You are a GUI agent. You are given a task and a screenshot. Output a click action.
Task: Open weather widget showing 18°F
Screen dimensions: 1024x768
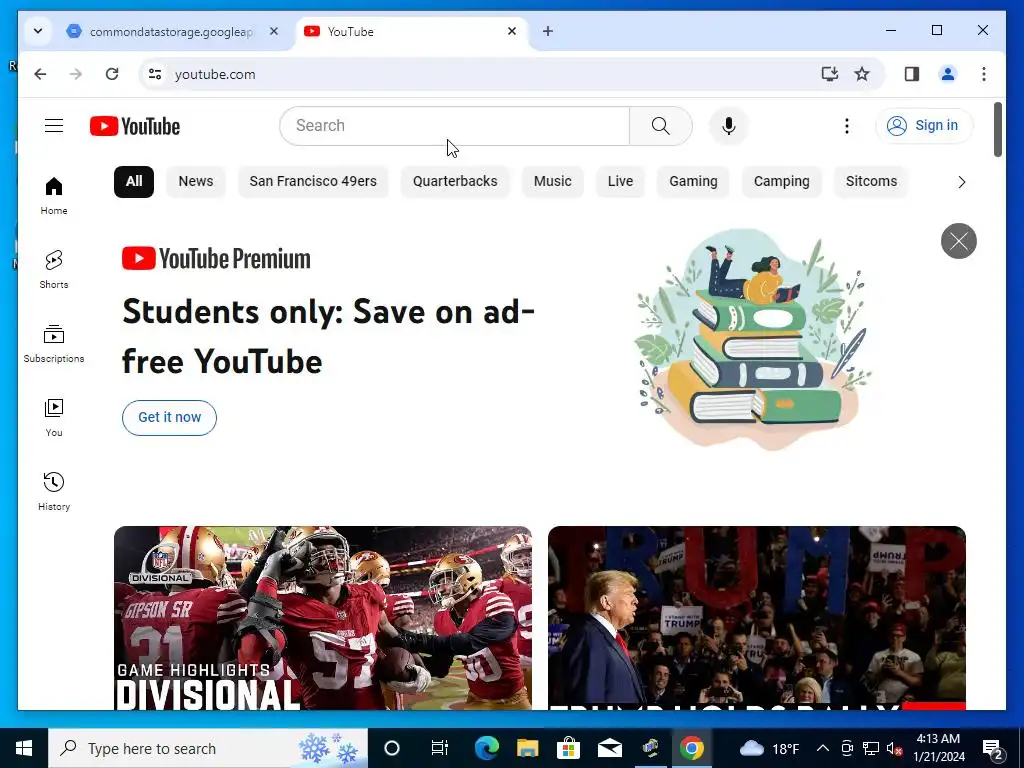pos(769,748)
